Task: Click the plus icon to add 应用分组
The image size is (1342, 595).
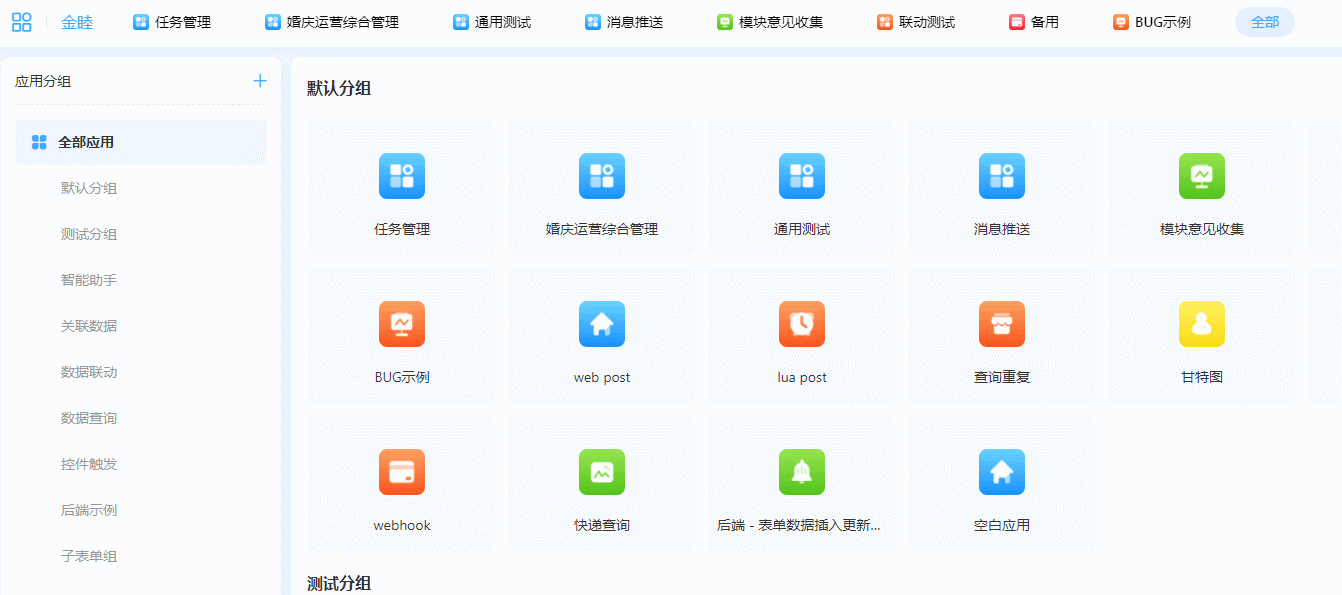Action: pos(260,81)
